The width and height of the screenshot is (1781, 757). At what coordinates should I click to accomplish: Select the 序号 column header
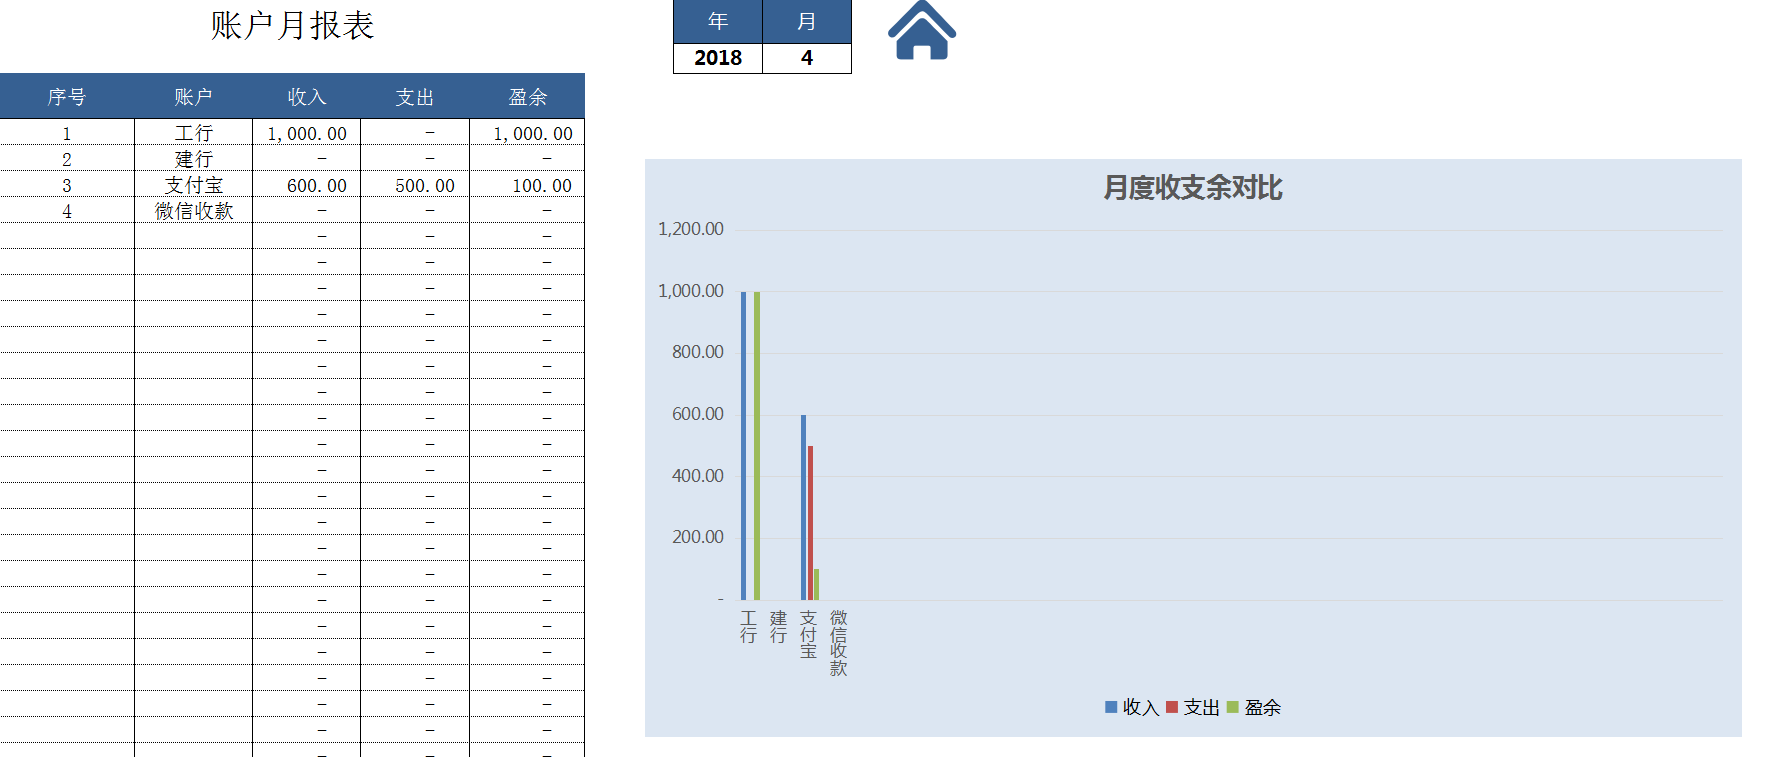(67, 97)
